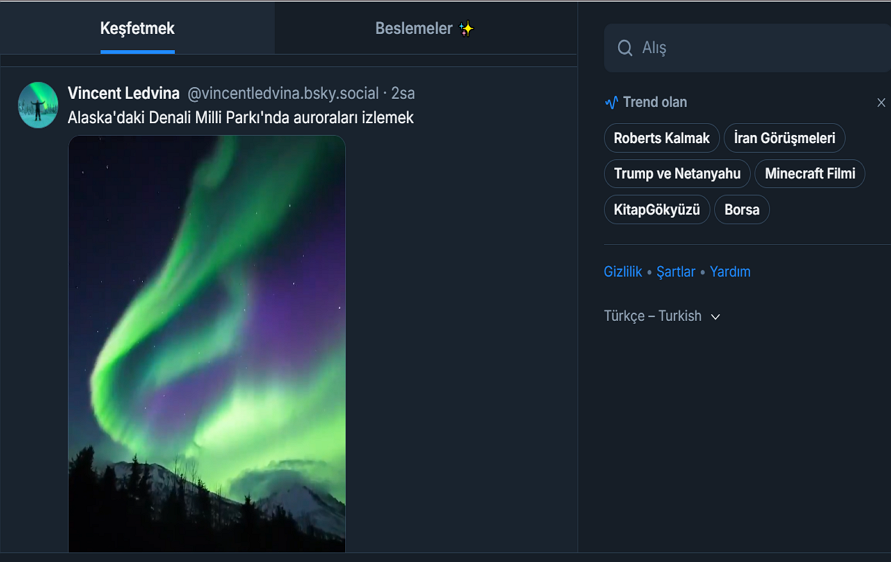Open the Beslemeler tab
Screen dimensions: 891x562
(x=424, y=29)
